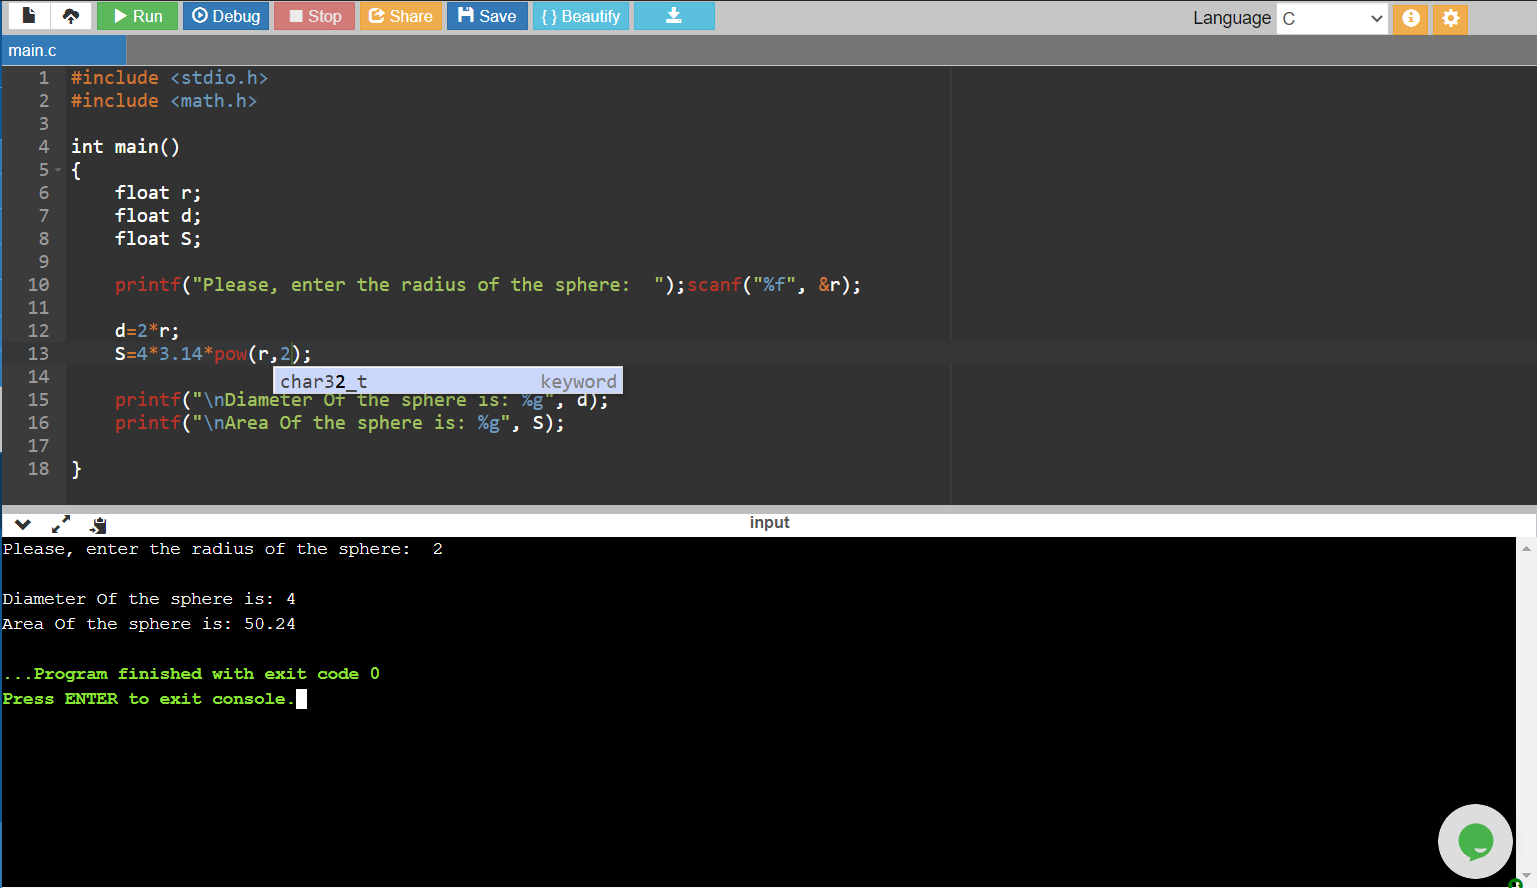The width and height of the screenshot is (1537, 888).
Task: Save the project with the Save button
Action: pyautogui.click(x=487, y=16)
